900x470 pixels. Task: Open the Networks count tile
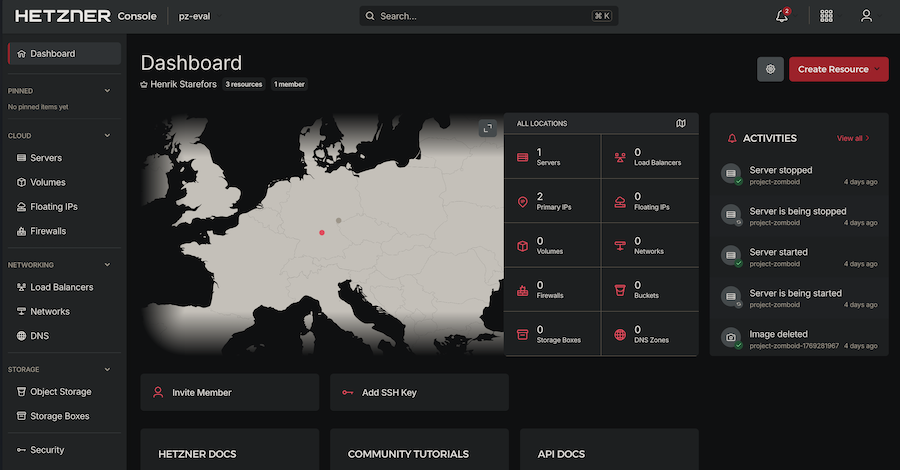click(650, 245)
